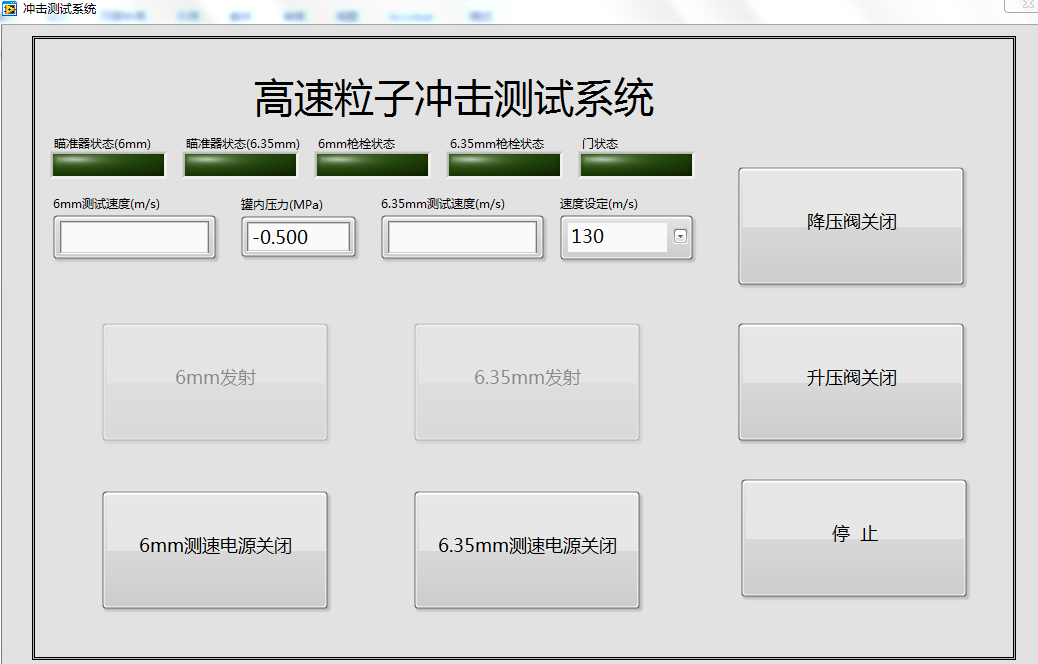Click the 6.35mm测试速度 empty field
Image resolution: width=1038 pixels, height=664 pixels.
(462, 237)
